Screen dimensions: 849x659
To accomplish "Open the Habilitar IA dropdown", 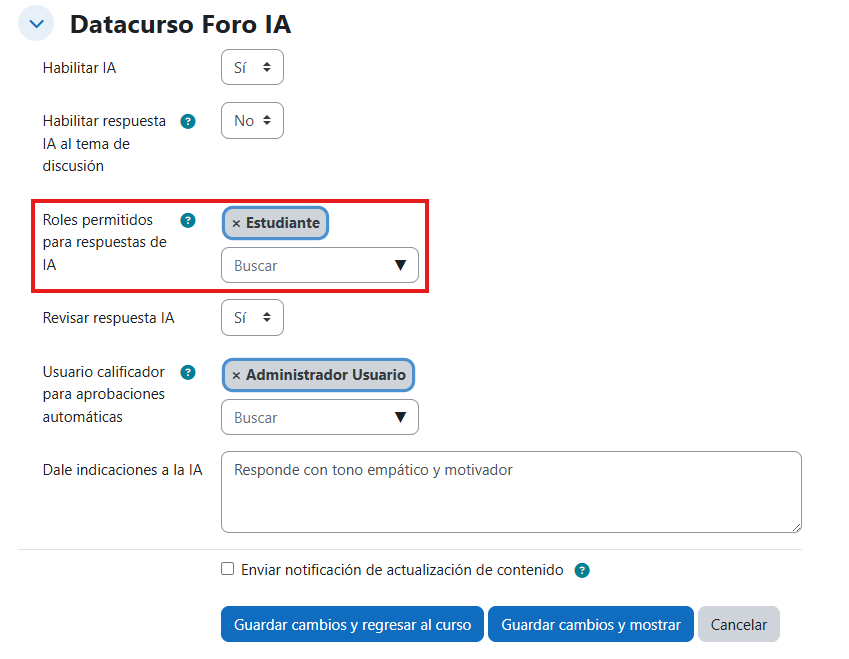I will pyautogui.click(x=252, y=67).
